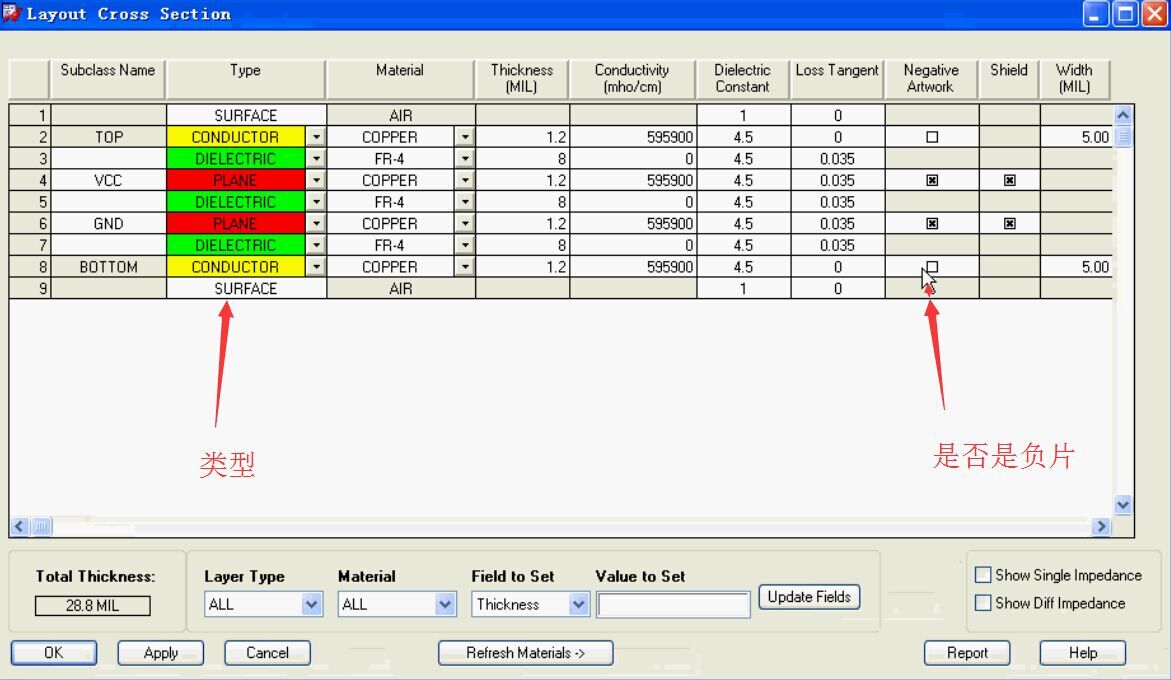
Task: Enable Show Diff Impedance
Action: click(983, 603)
